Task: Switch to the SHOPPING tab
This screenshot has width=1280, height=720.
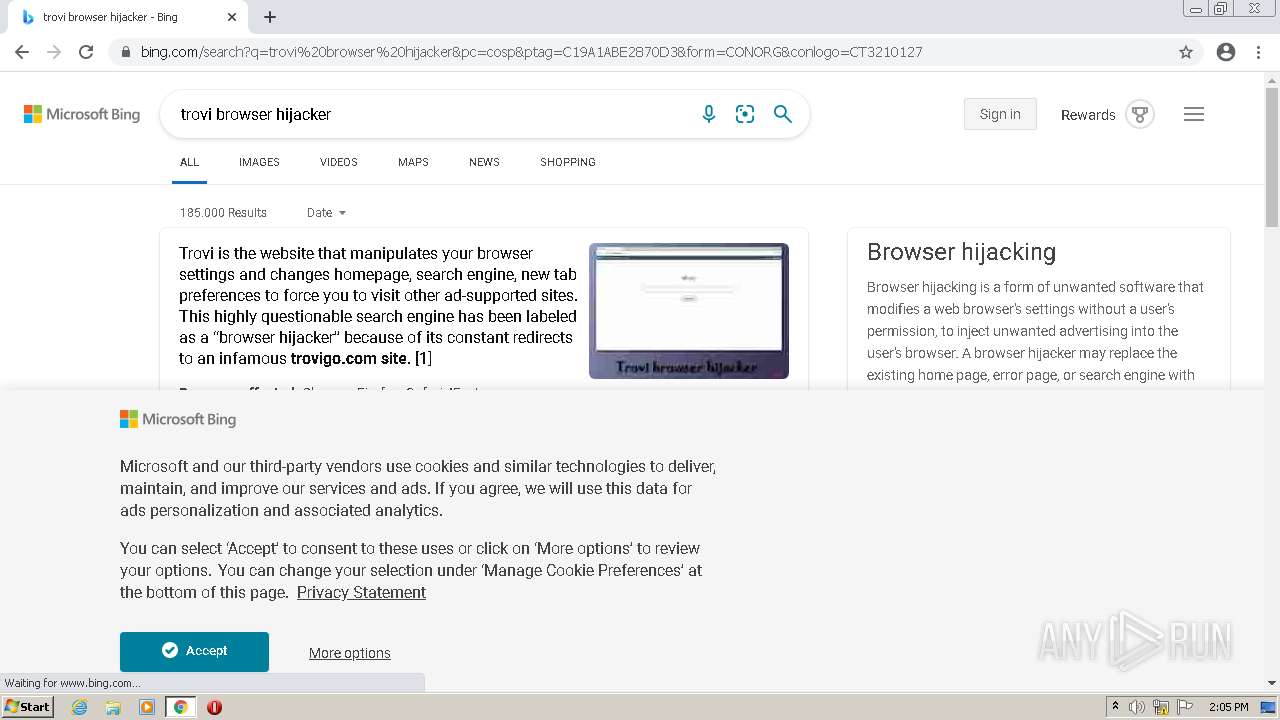Action: coord(568,162)
